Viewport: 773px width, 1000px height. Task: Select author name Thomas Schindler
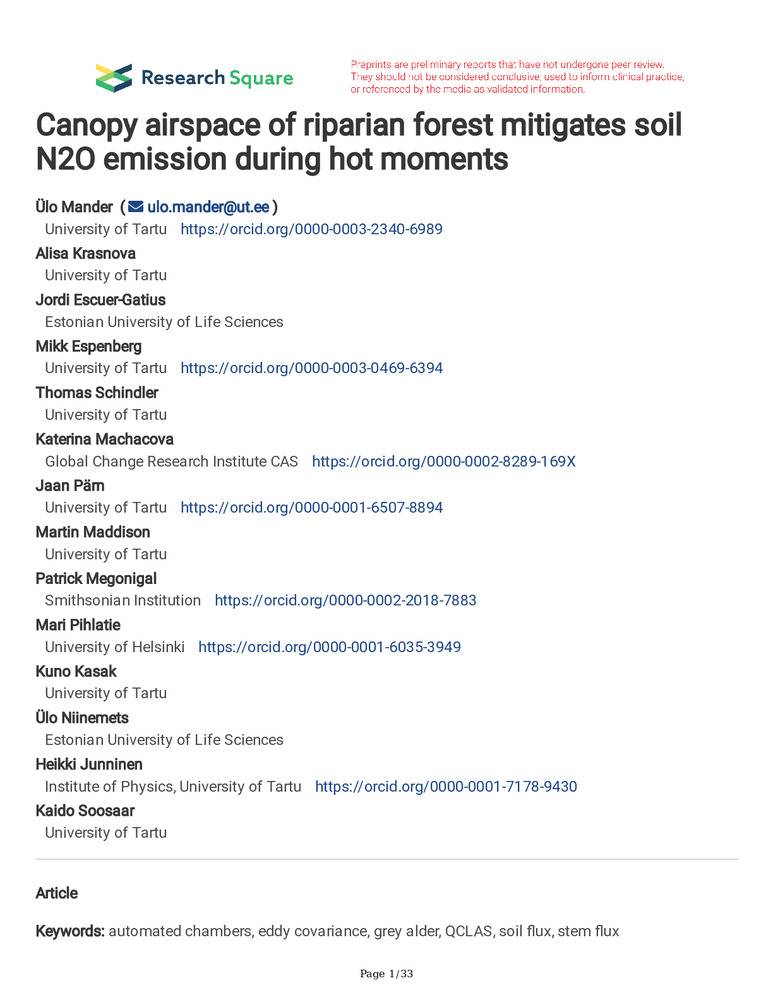tap(97, 392)
